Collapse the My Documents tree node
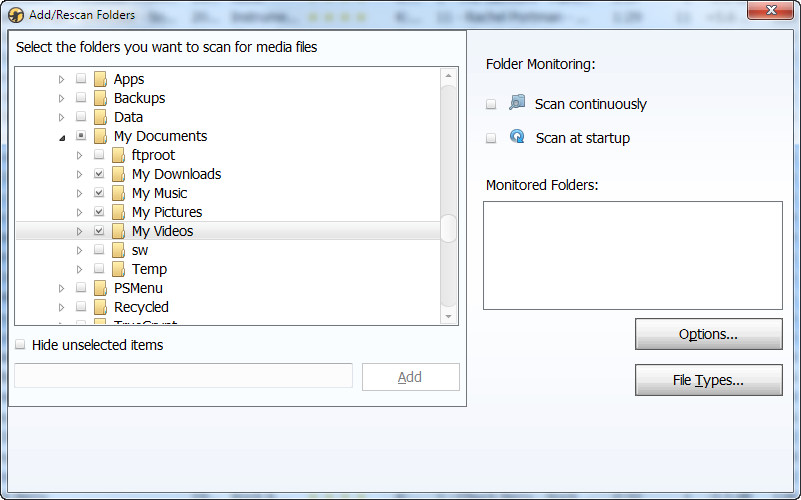801x500 pixels. (x=62, y=137)
